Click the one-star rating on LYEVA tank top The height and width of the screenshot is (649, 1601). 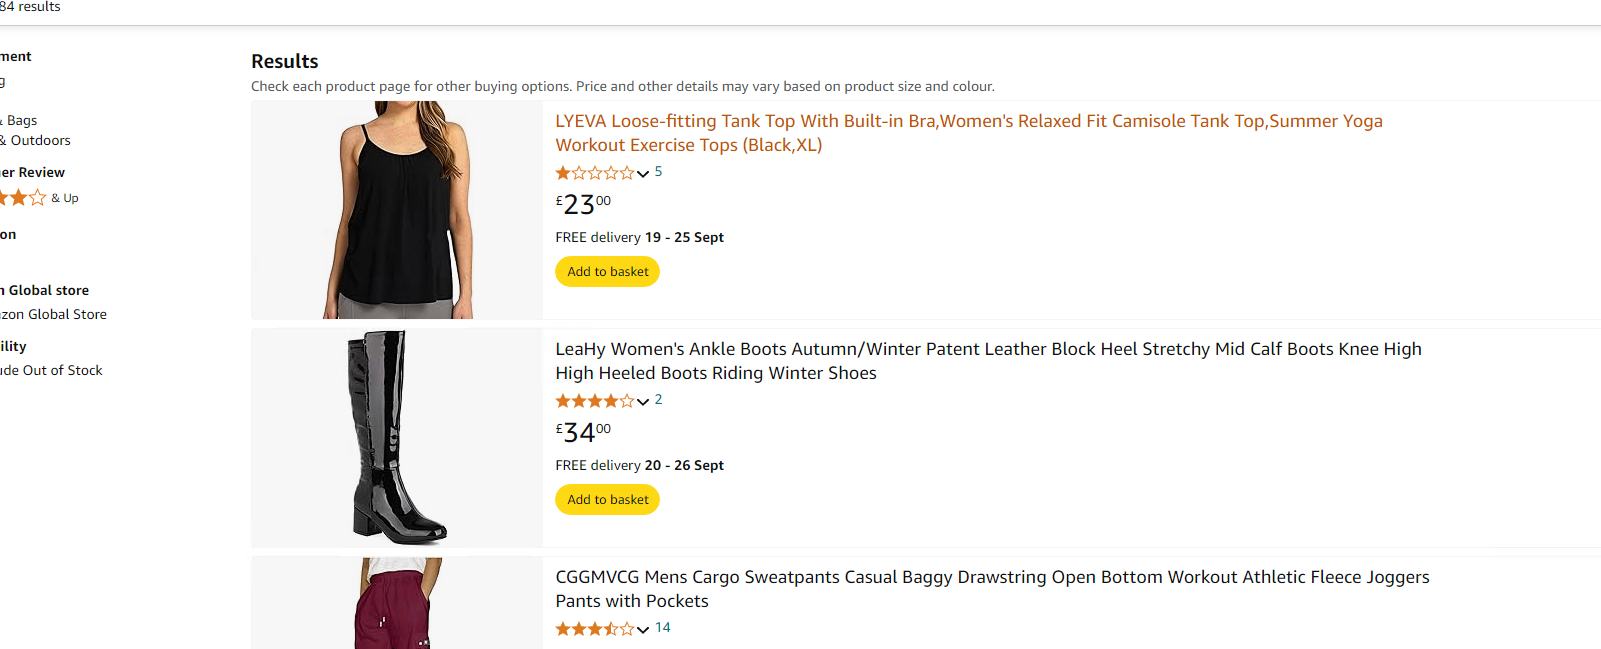594,173
